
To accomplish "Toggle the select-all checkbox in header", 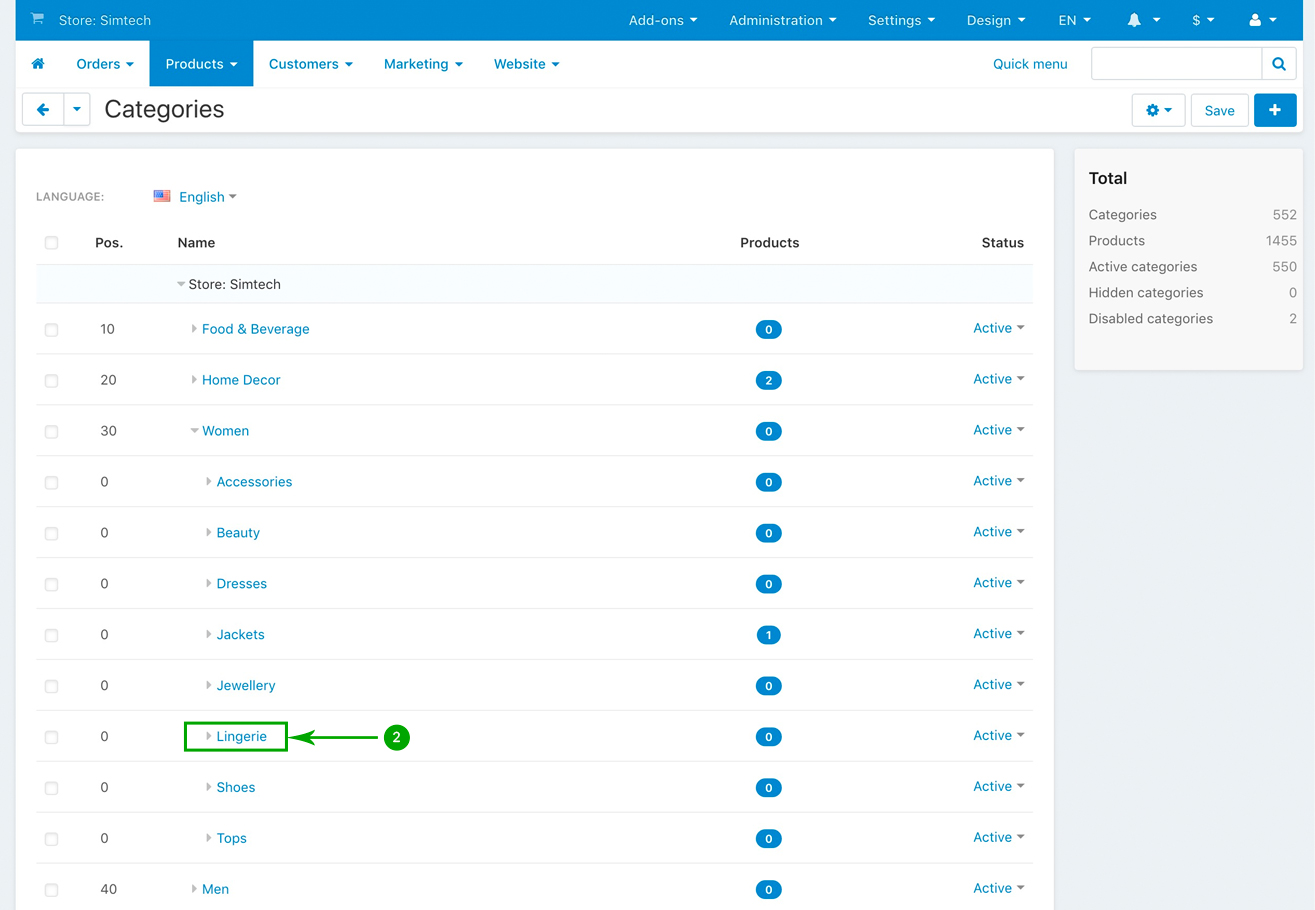I will [x=51, y=243].
